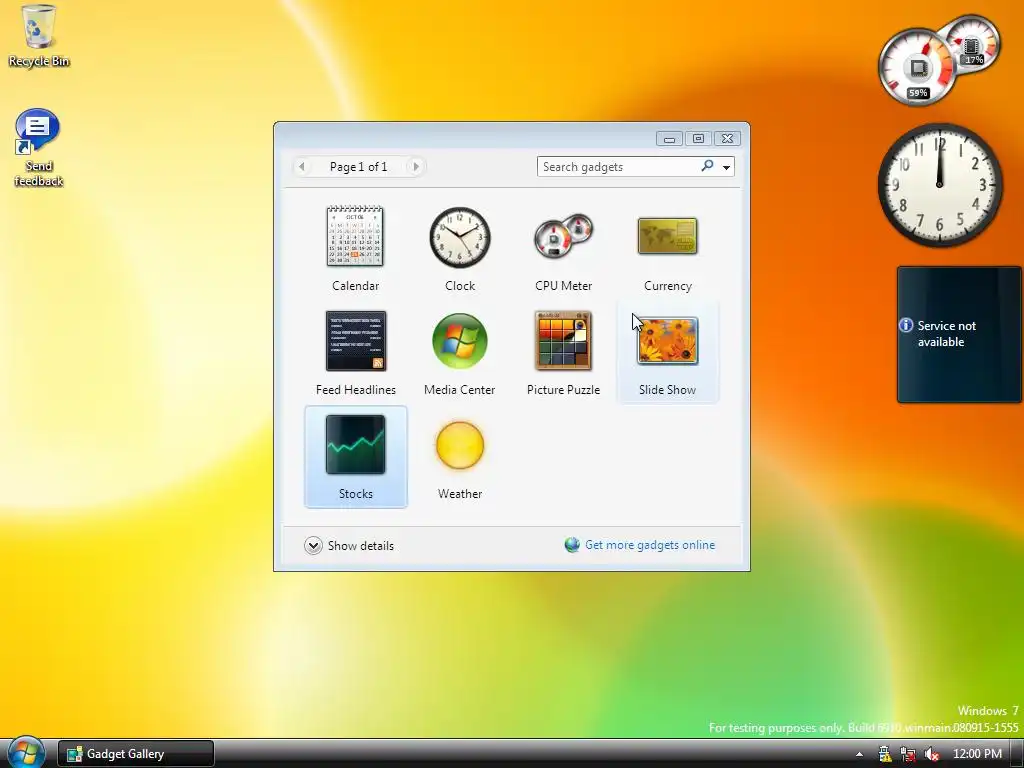
Task: Click Gadget Gallery taskbar button
Action: (x=136, y=754)
